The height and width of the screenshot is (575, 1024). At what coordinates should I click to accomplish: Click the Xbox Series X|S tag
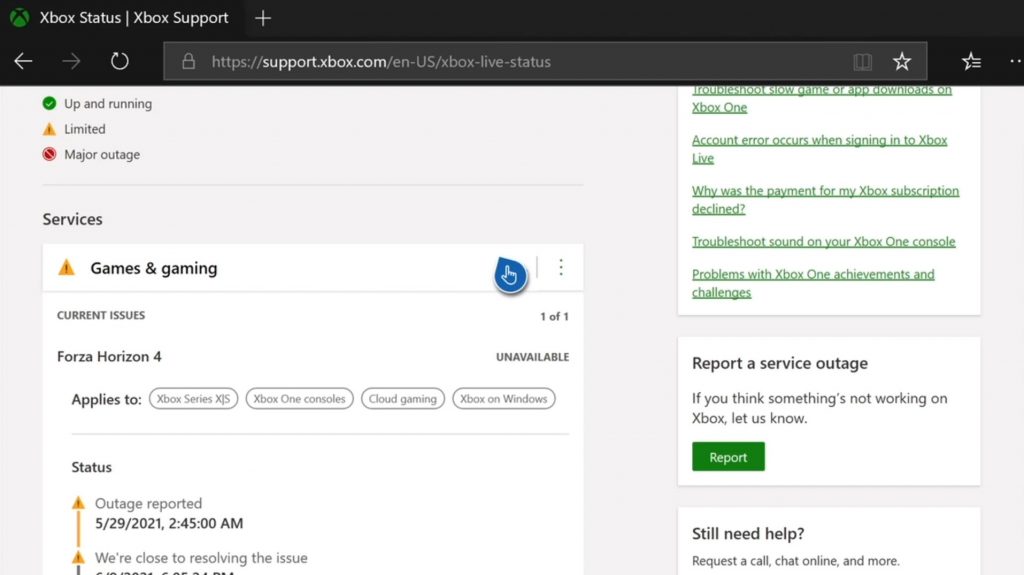(x=193, y=399)
